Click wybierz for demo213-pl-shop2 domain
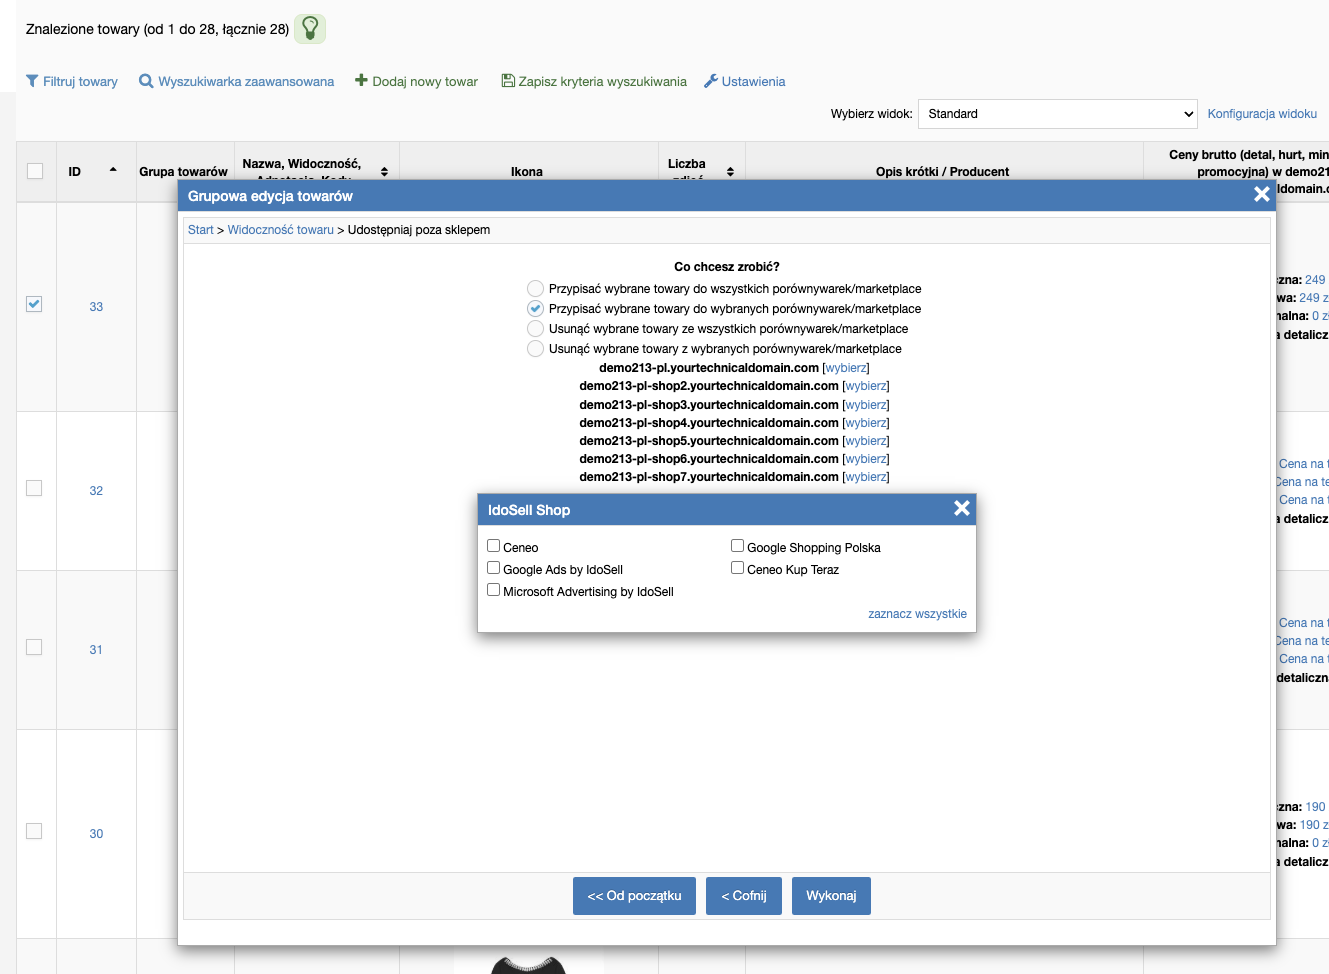 (866, 386)
